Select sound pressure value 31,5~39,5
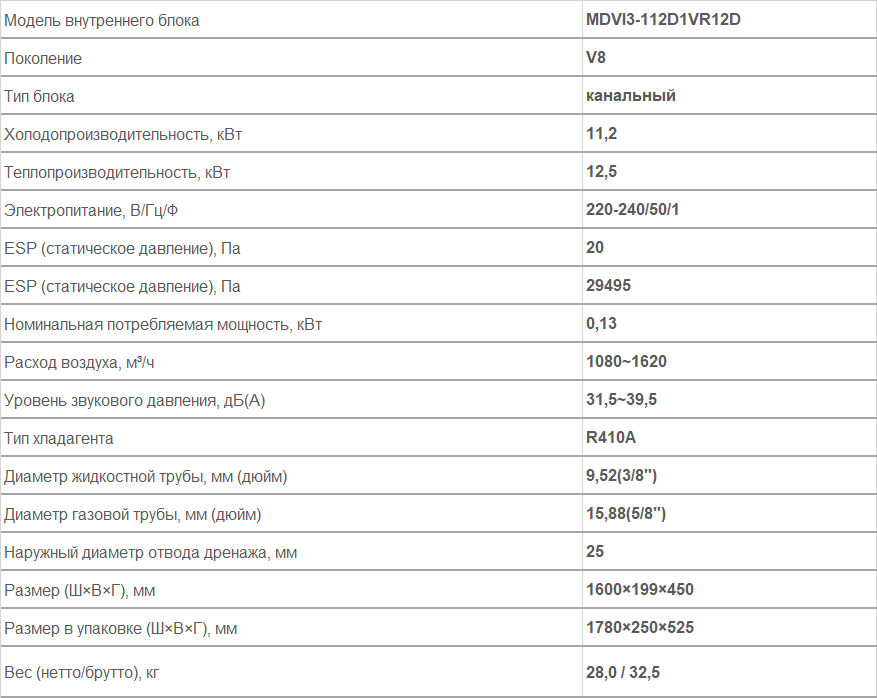877x698 pixels. tap(621, 400)
